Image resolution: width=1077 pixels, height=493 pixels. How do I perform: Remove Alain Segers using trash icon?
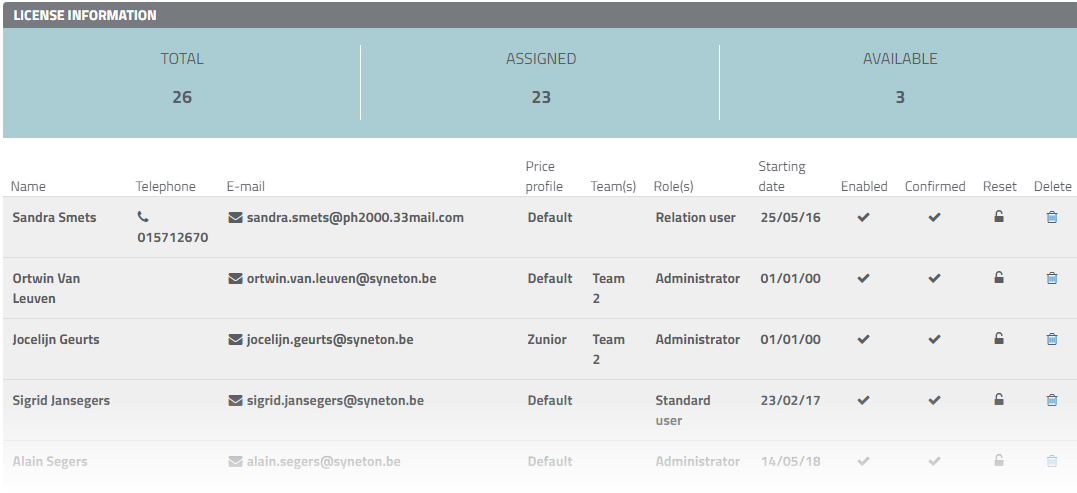tap(1052, 461)
